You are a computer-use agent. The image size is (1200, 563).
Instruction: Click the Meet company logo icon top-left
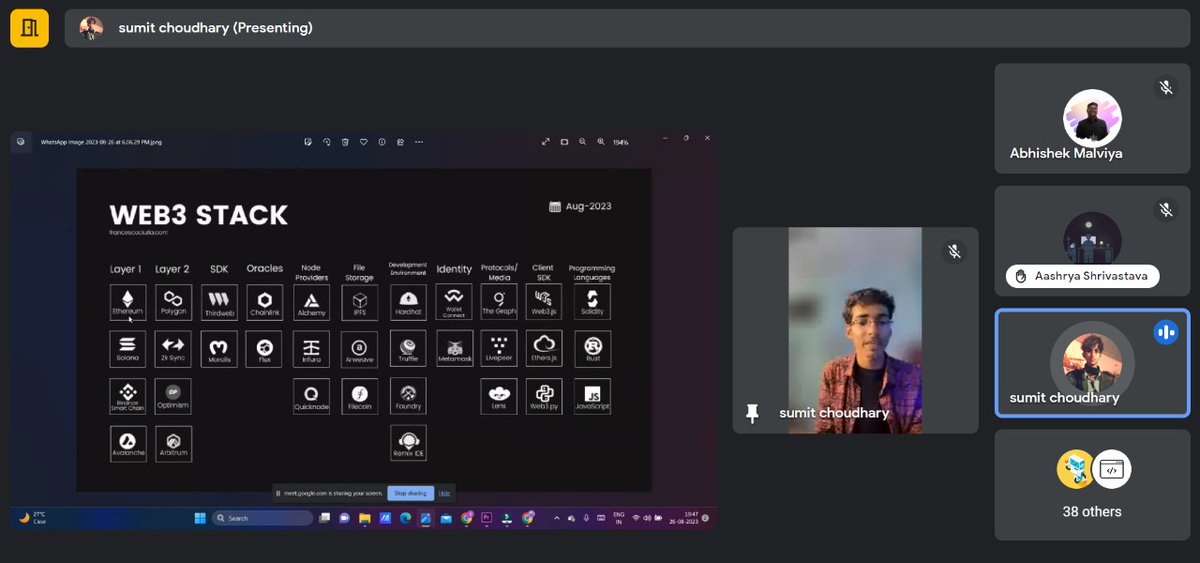pos(29,28)
